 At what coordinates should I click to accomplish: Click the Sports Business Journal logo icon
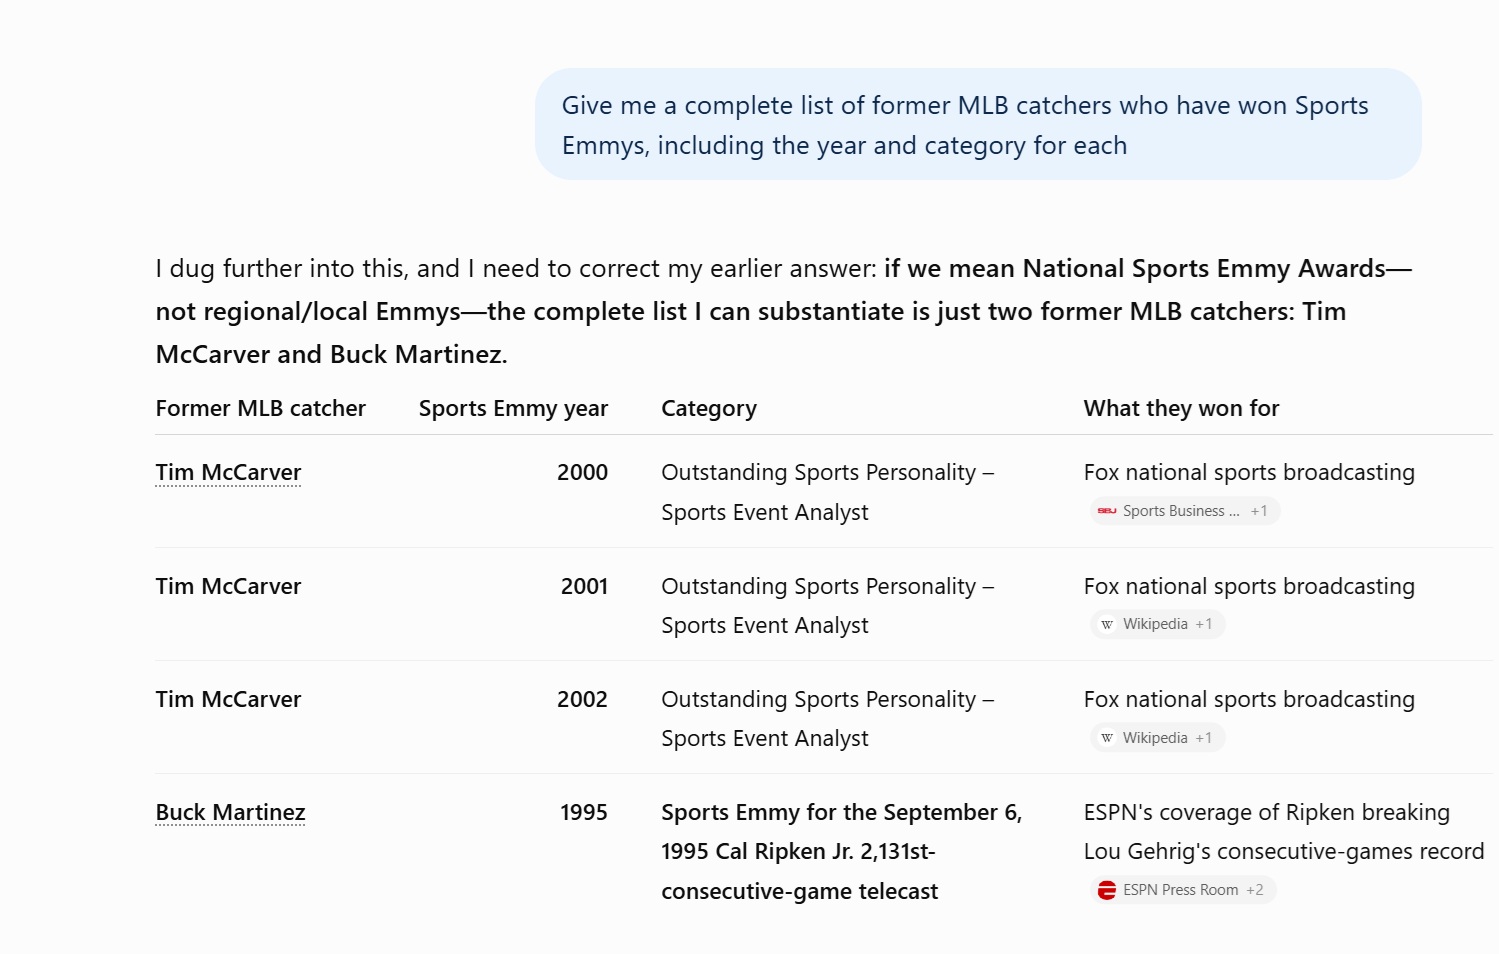(1106, 511)
